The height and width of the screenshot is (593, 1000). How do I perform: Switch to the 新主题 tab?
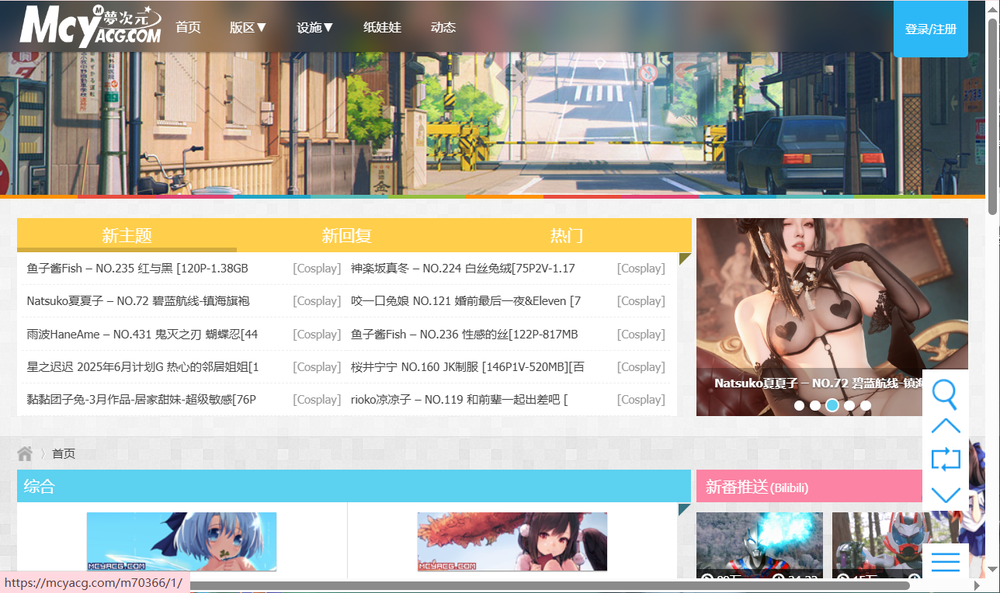coord(127,235)
